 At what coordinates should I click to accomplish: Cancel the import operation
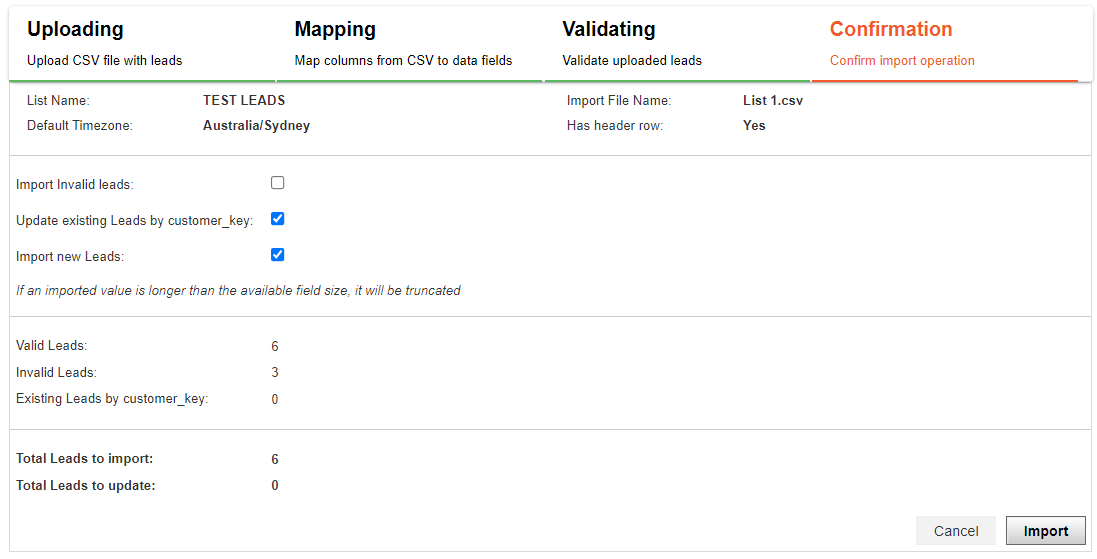(x=956, y=531)
